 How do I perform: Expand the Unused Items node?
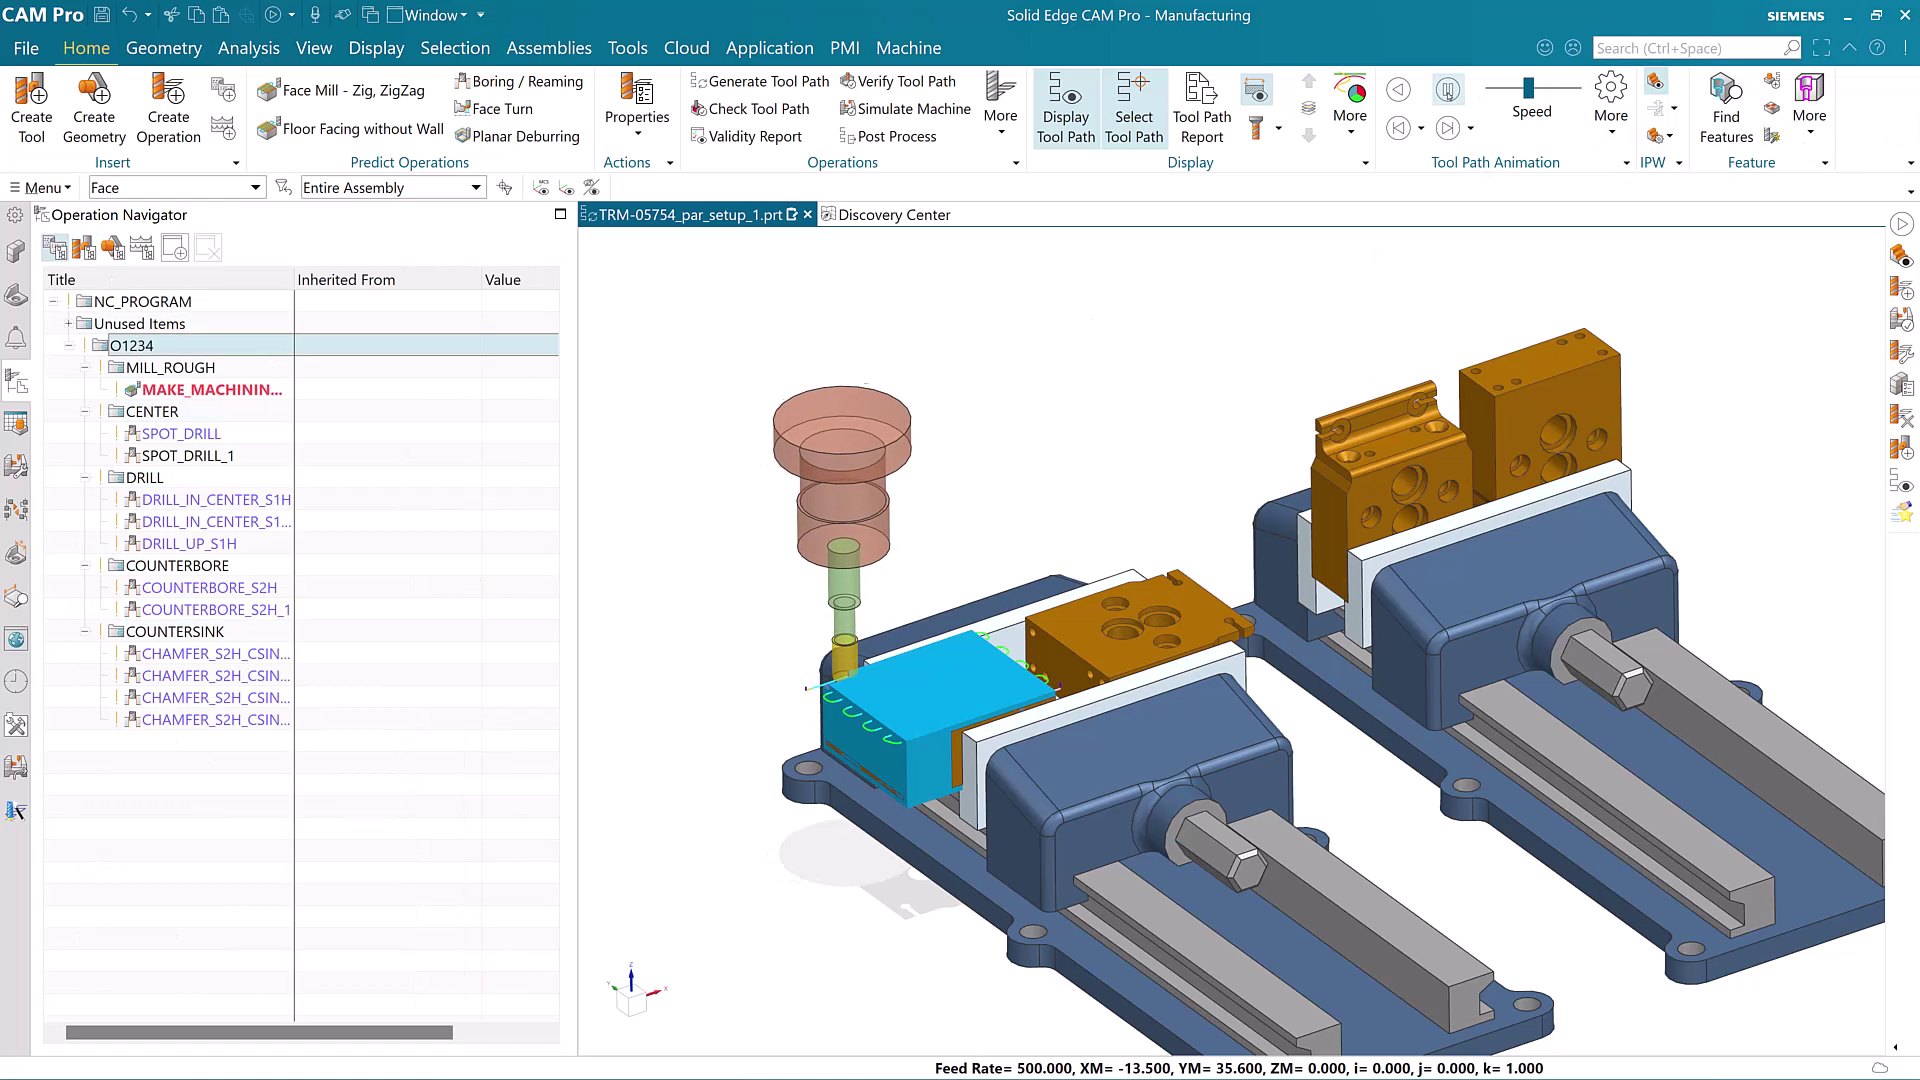pyautogui.click(x=68, y=323)
